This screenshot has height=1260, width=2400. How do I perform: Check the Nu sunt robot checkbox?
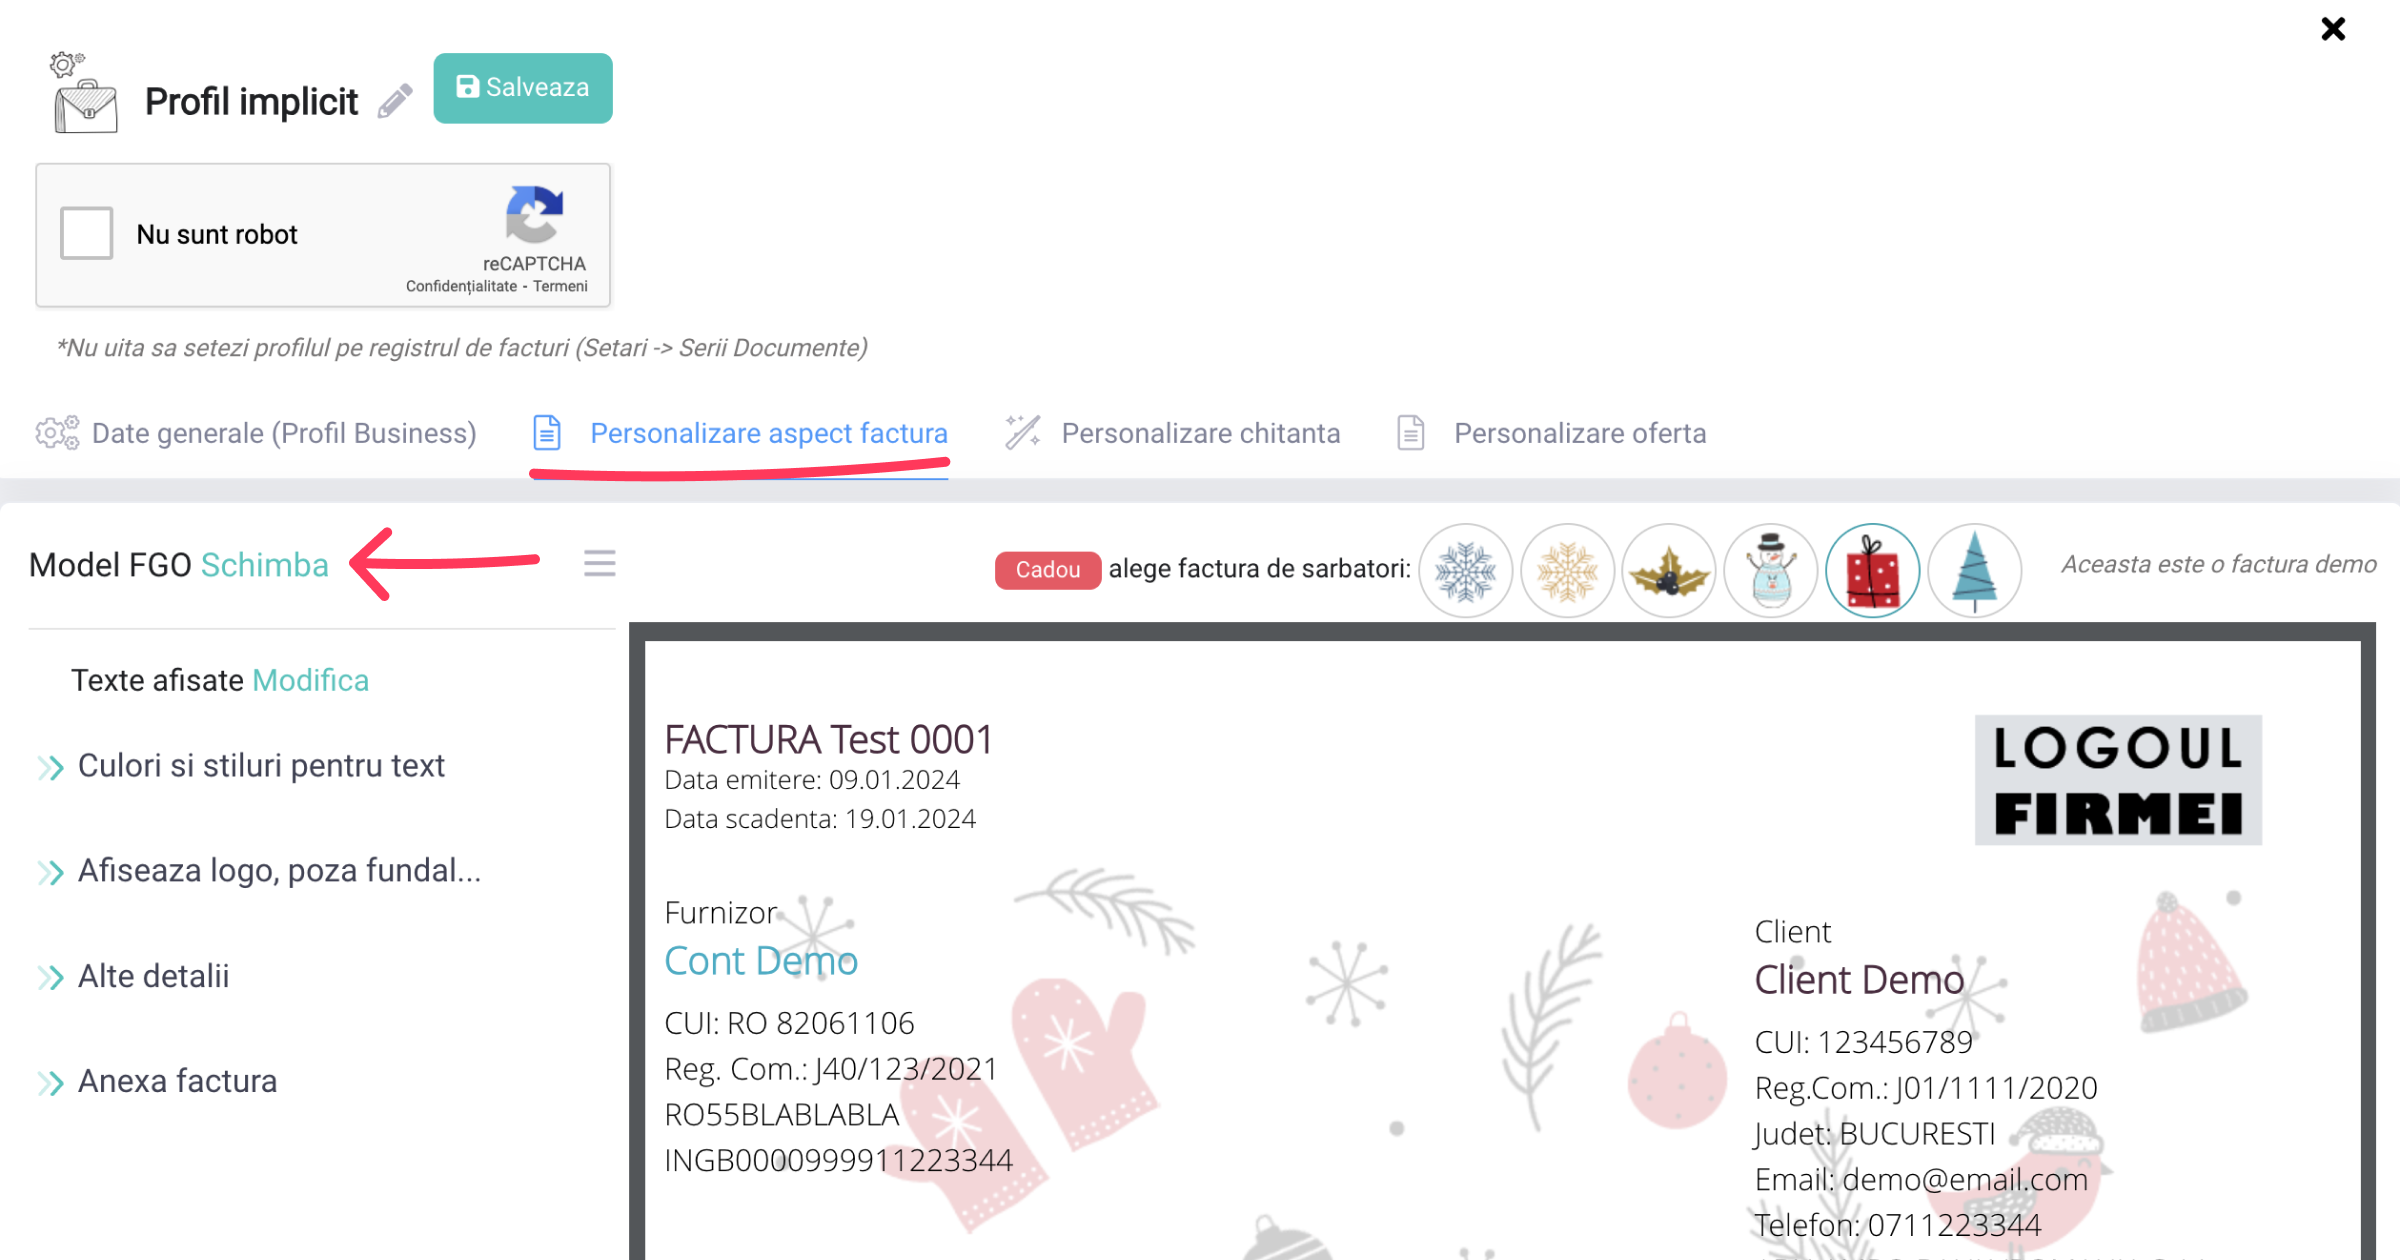(86, 234)
